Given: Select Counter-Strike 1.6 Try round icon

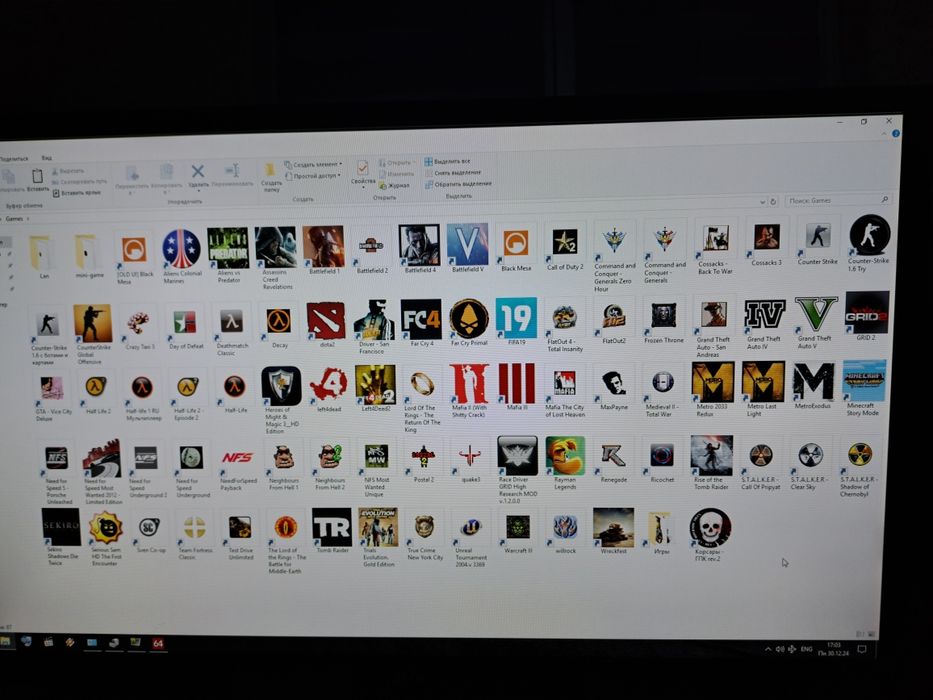Looking at the screenshot, I should coord(869,235).
